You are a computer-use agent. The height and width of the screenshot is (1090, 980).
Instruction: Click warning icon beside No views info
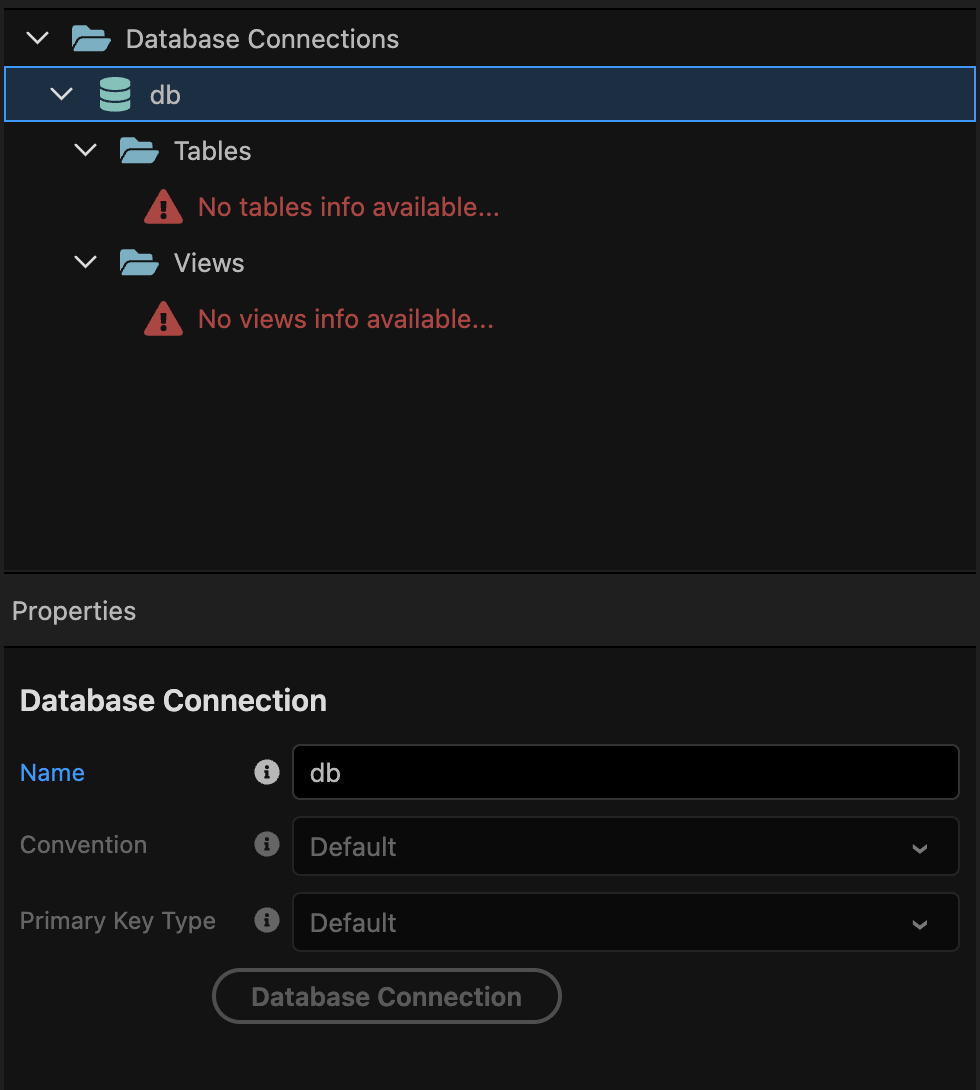click(x=163, y=320)
